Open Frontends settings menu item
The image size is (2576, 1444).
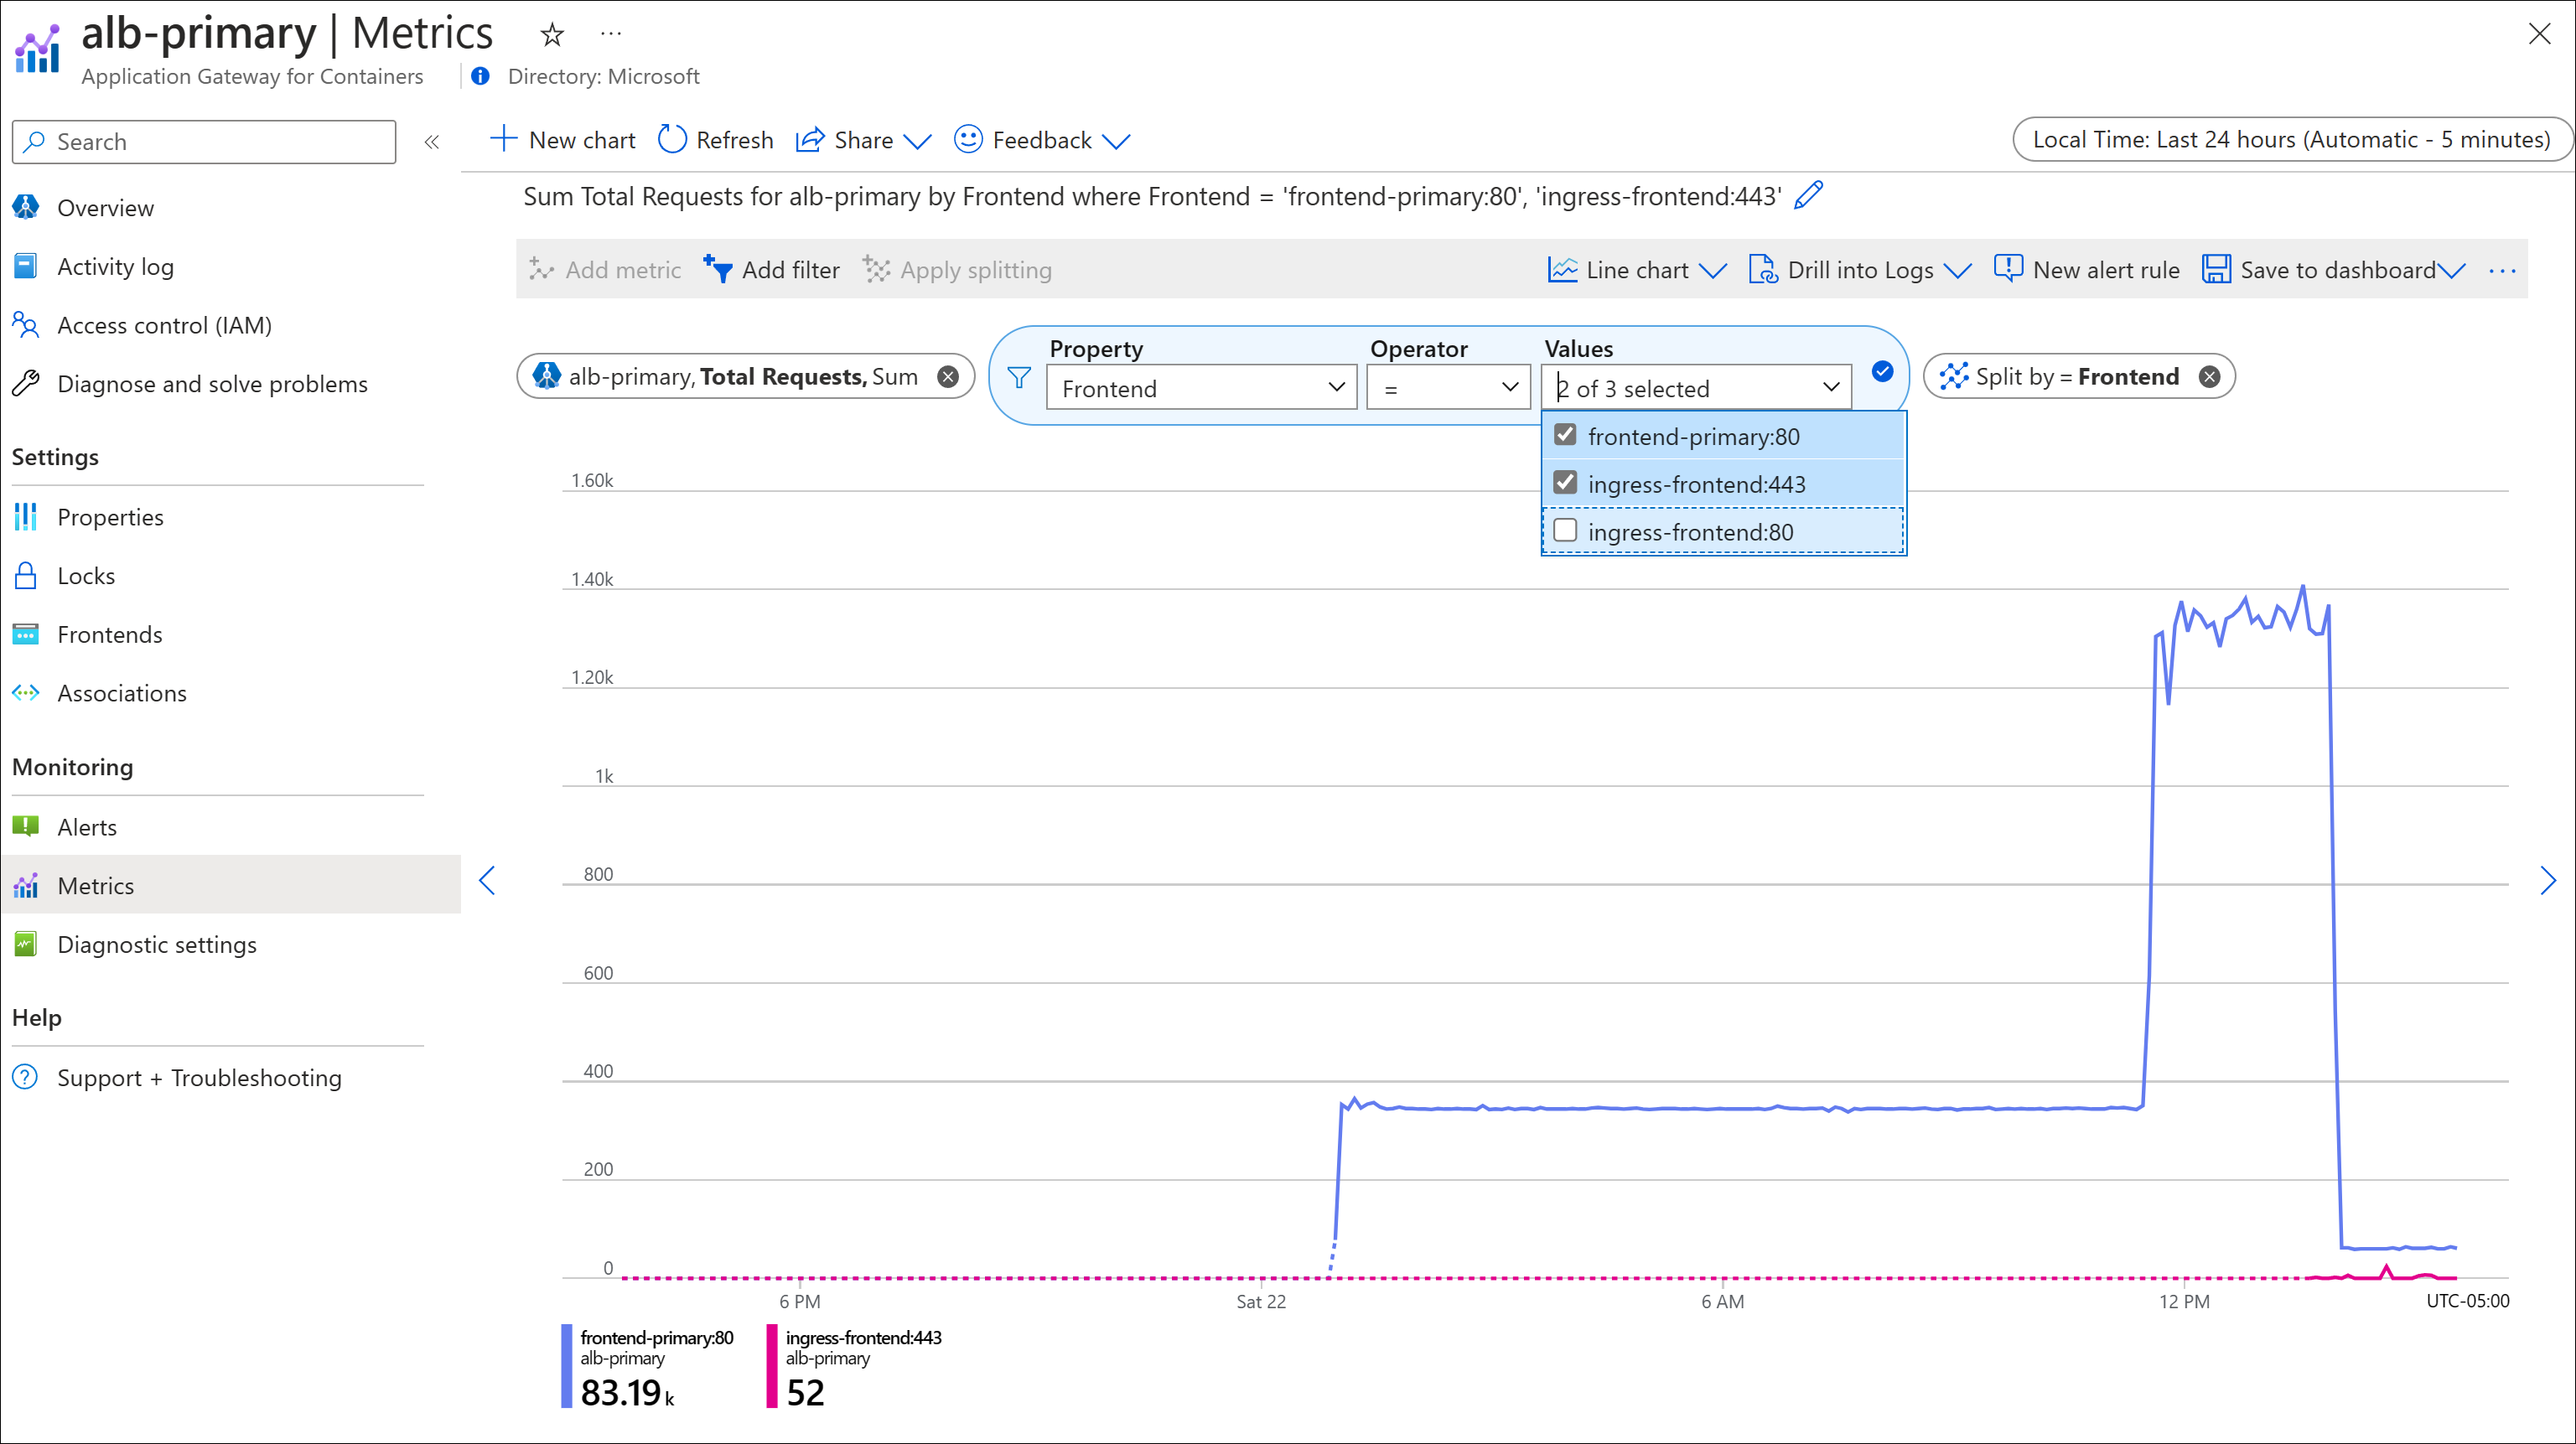(110, 634)
